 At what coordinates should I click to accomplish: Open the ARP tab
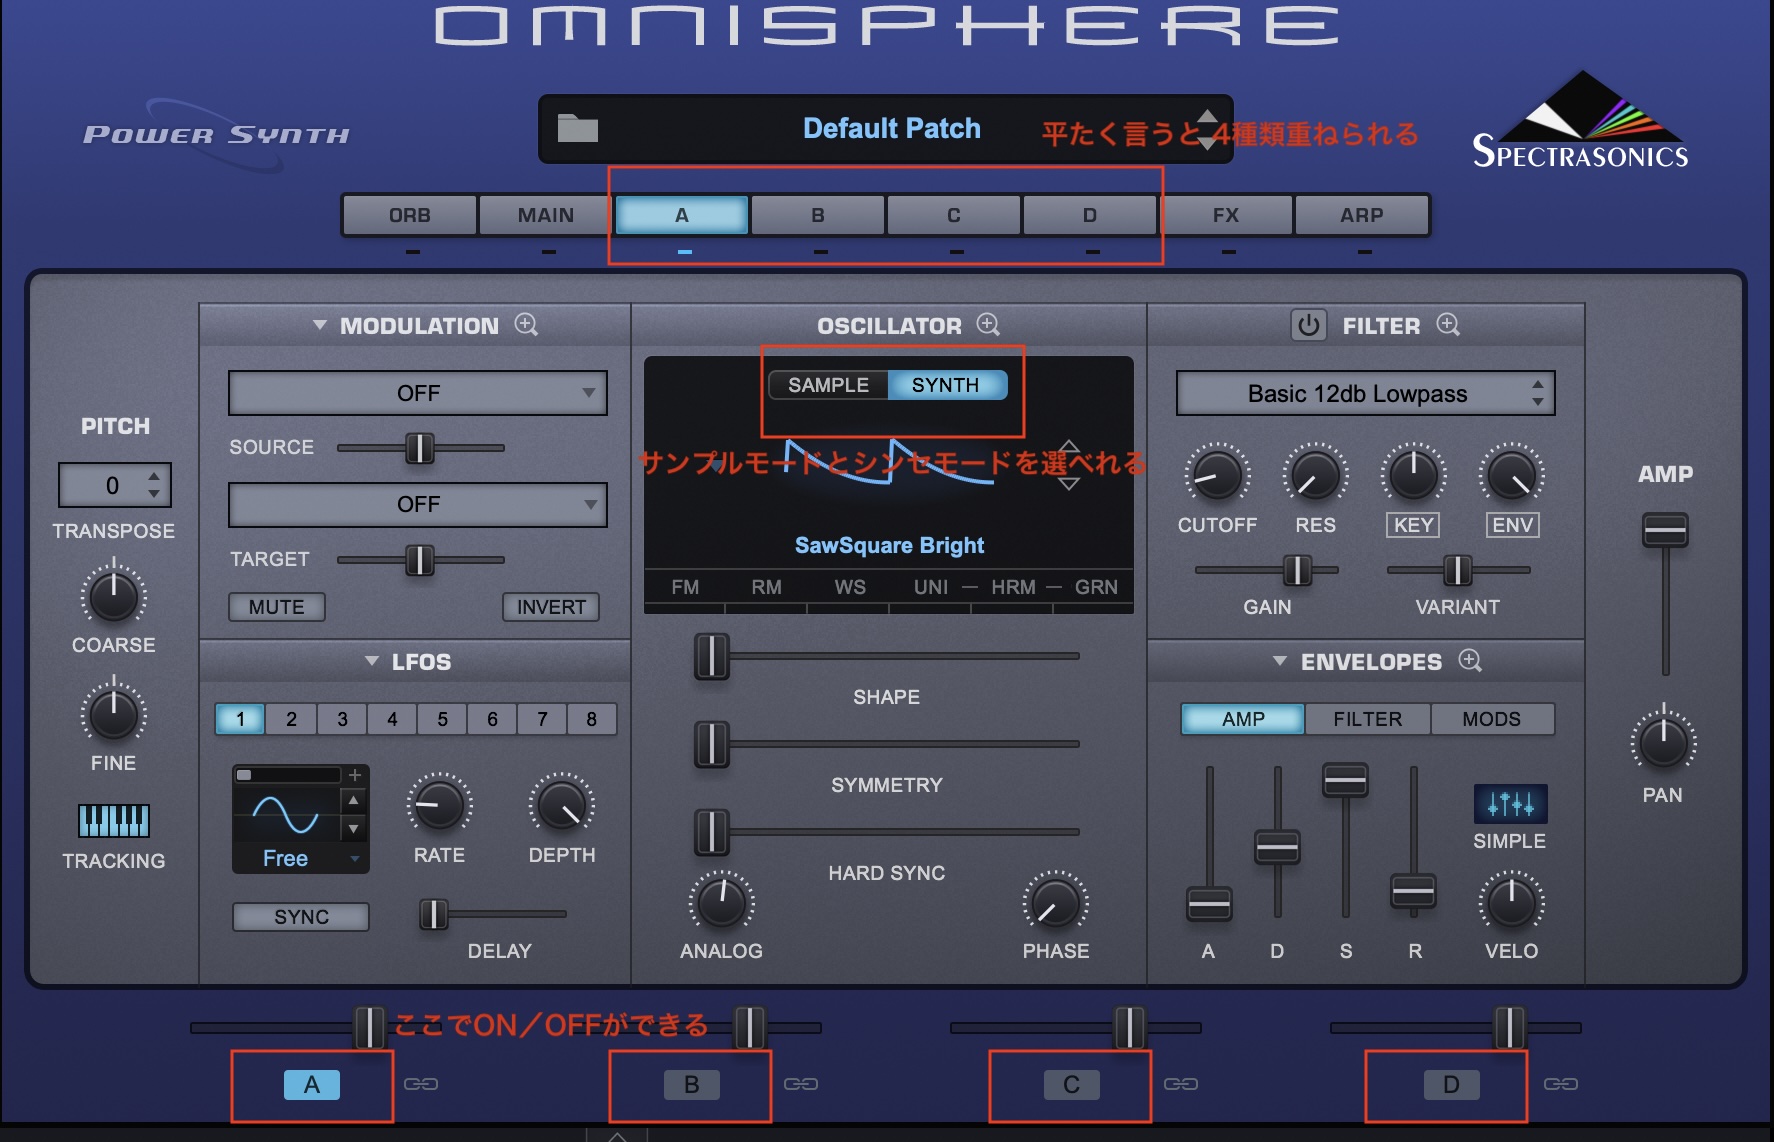[1362, 215]
